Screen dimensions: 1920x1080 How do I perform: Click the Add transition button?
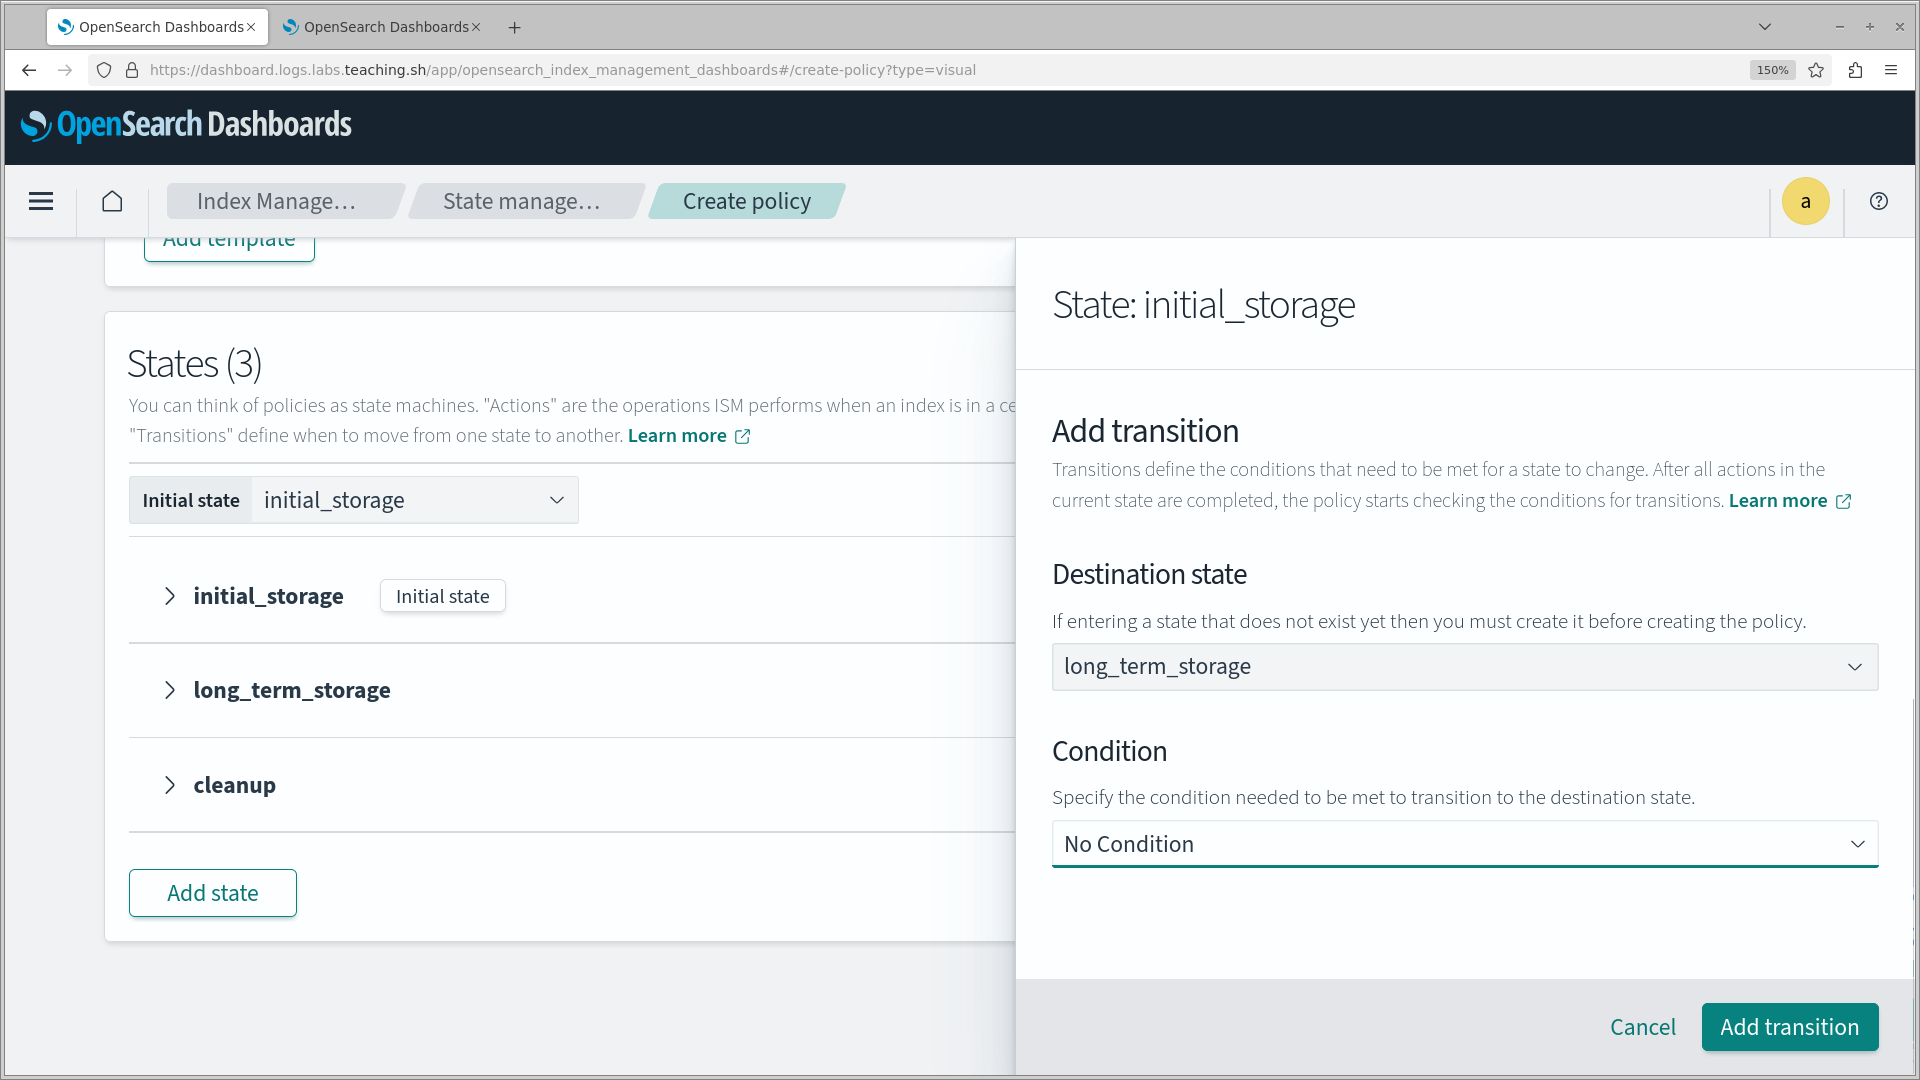(1789, 1027)
